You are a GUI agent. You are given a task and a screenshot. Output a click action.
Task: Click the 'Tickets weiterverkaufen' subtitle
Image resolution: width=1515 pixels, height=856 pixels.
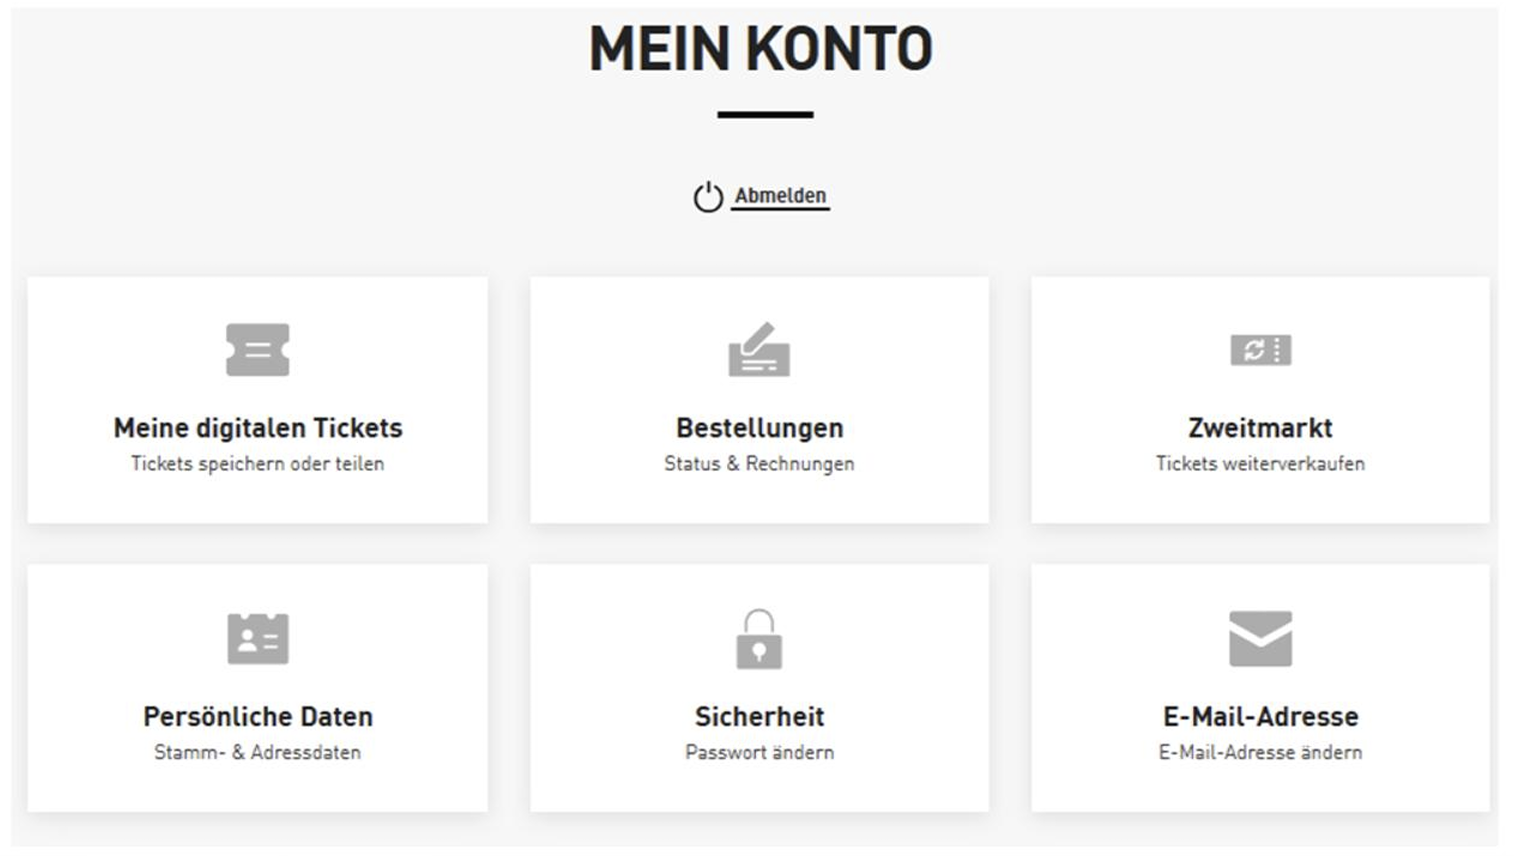1260,464
